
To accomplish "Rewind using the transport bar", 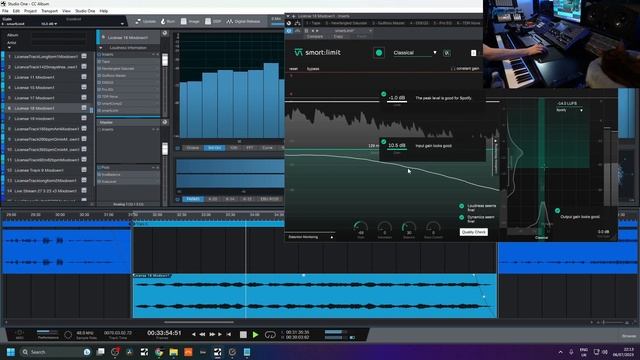I will point(202,334).
